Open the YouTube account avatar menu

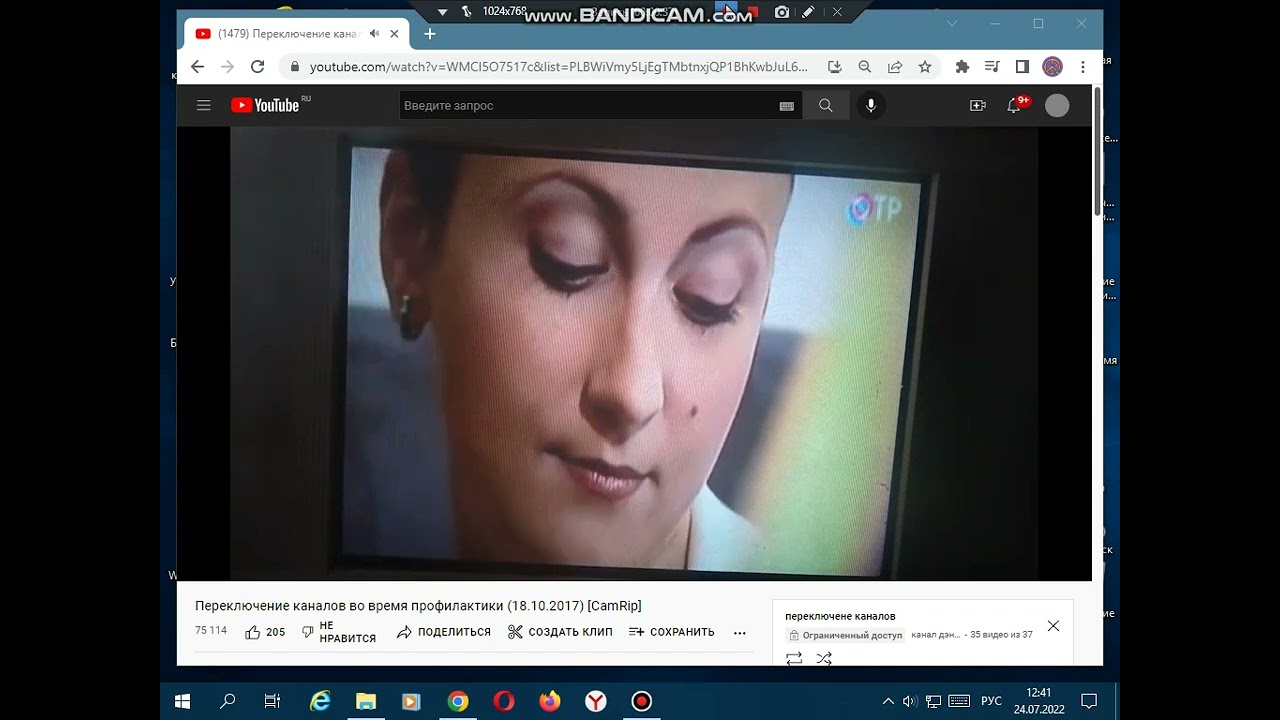[1057, 105]
